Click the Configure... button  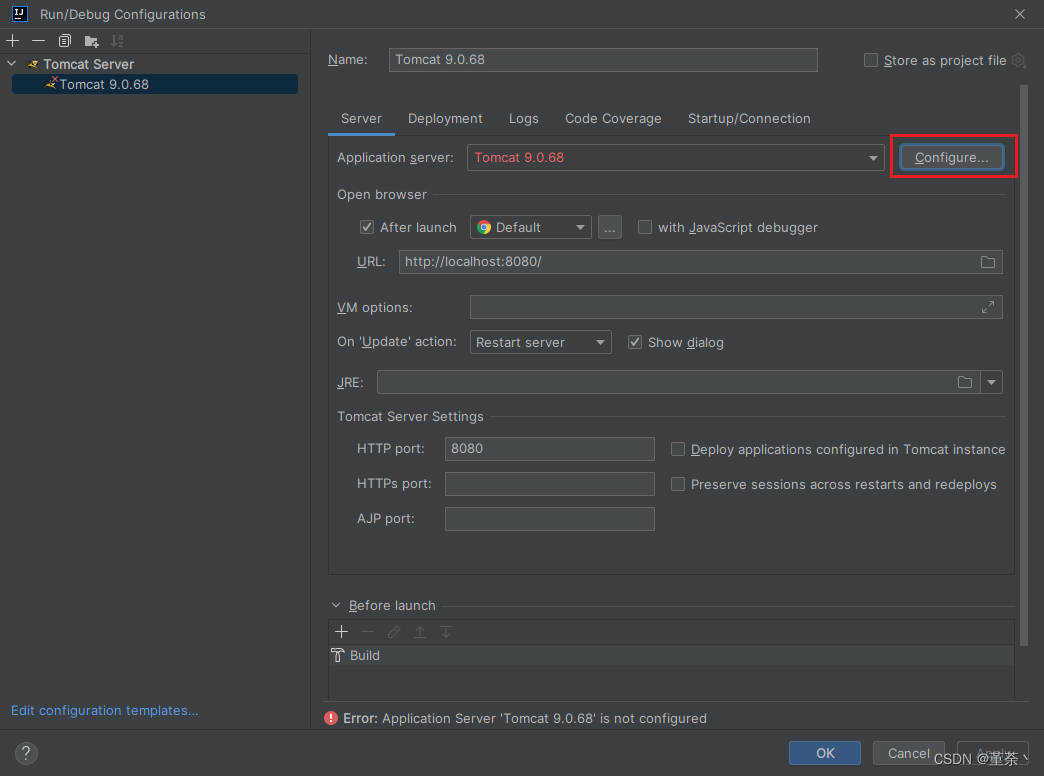pyautogui.click(x=951, y=158)
